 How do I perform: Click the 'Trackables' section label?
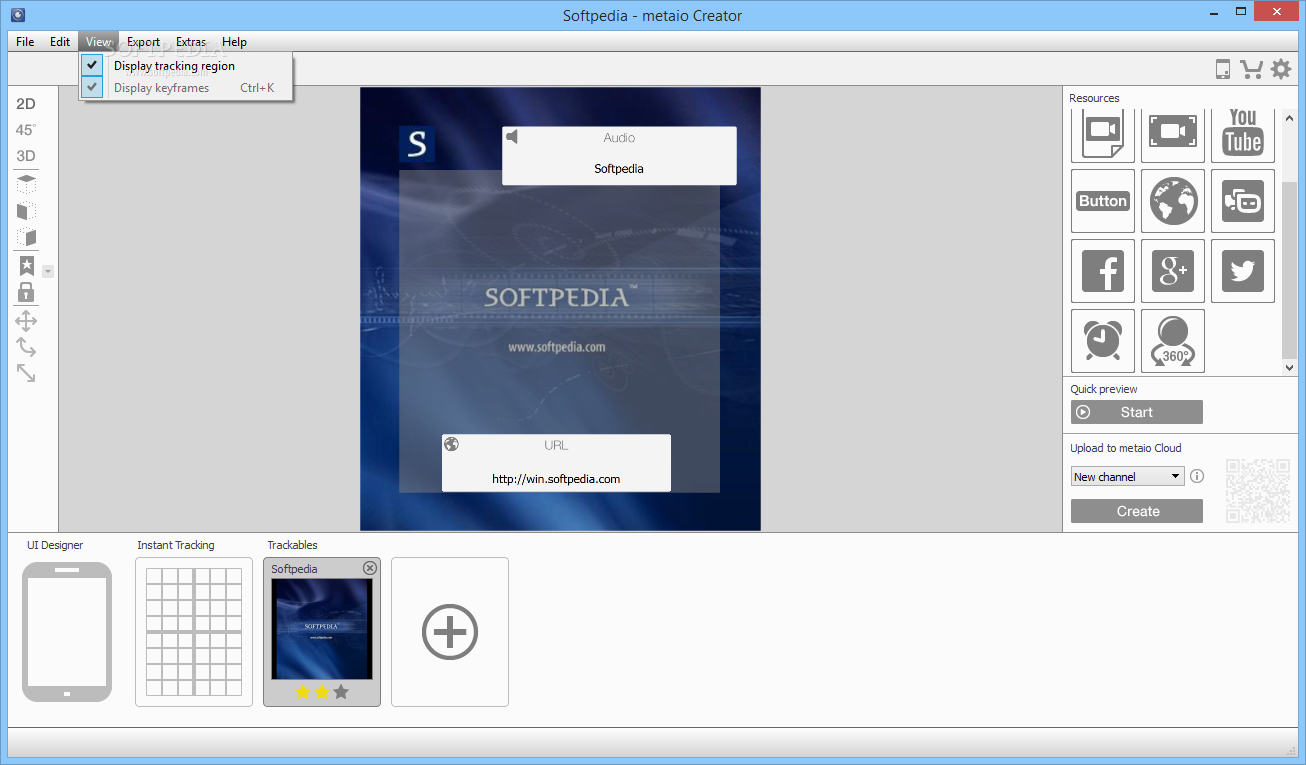click(292, 545)
